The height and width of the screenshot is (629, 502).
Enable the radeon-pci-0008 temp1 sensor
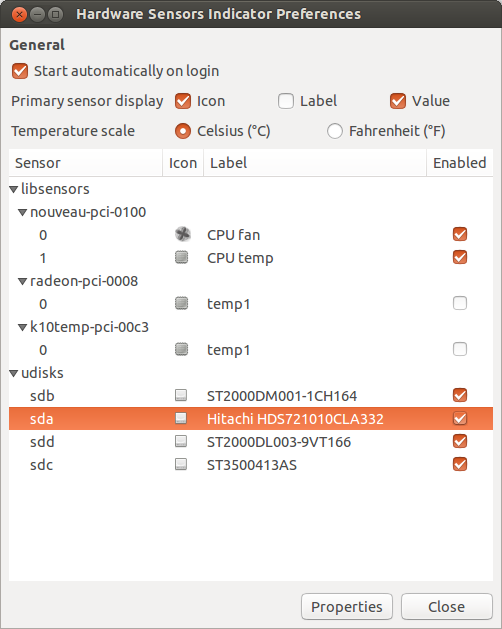click(460, 303)
